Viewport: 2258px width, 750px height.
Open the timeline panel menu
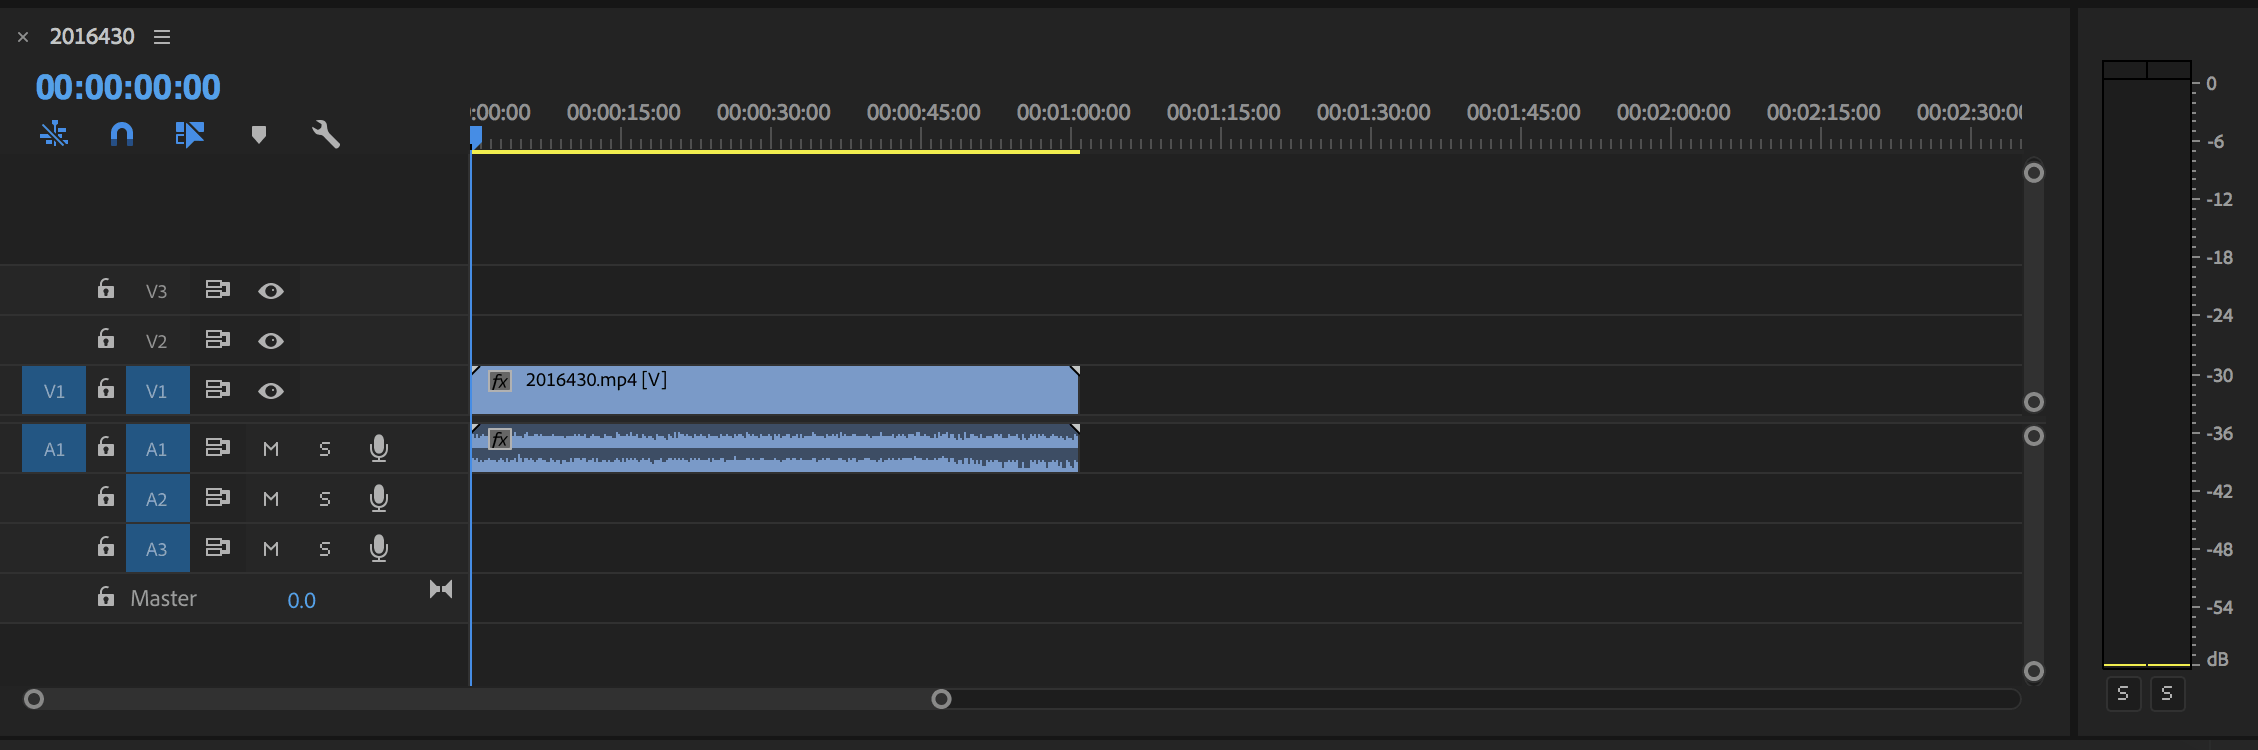(161, 37)
